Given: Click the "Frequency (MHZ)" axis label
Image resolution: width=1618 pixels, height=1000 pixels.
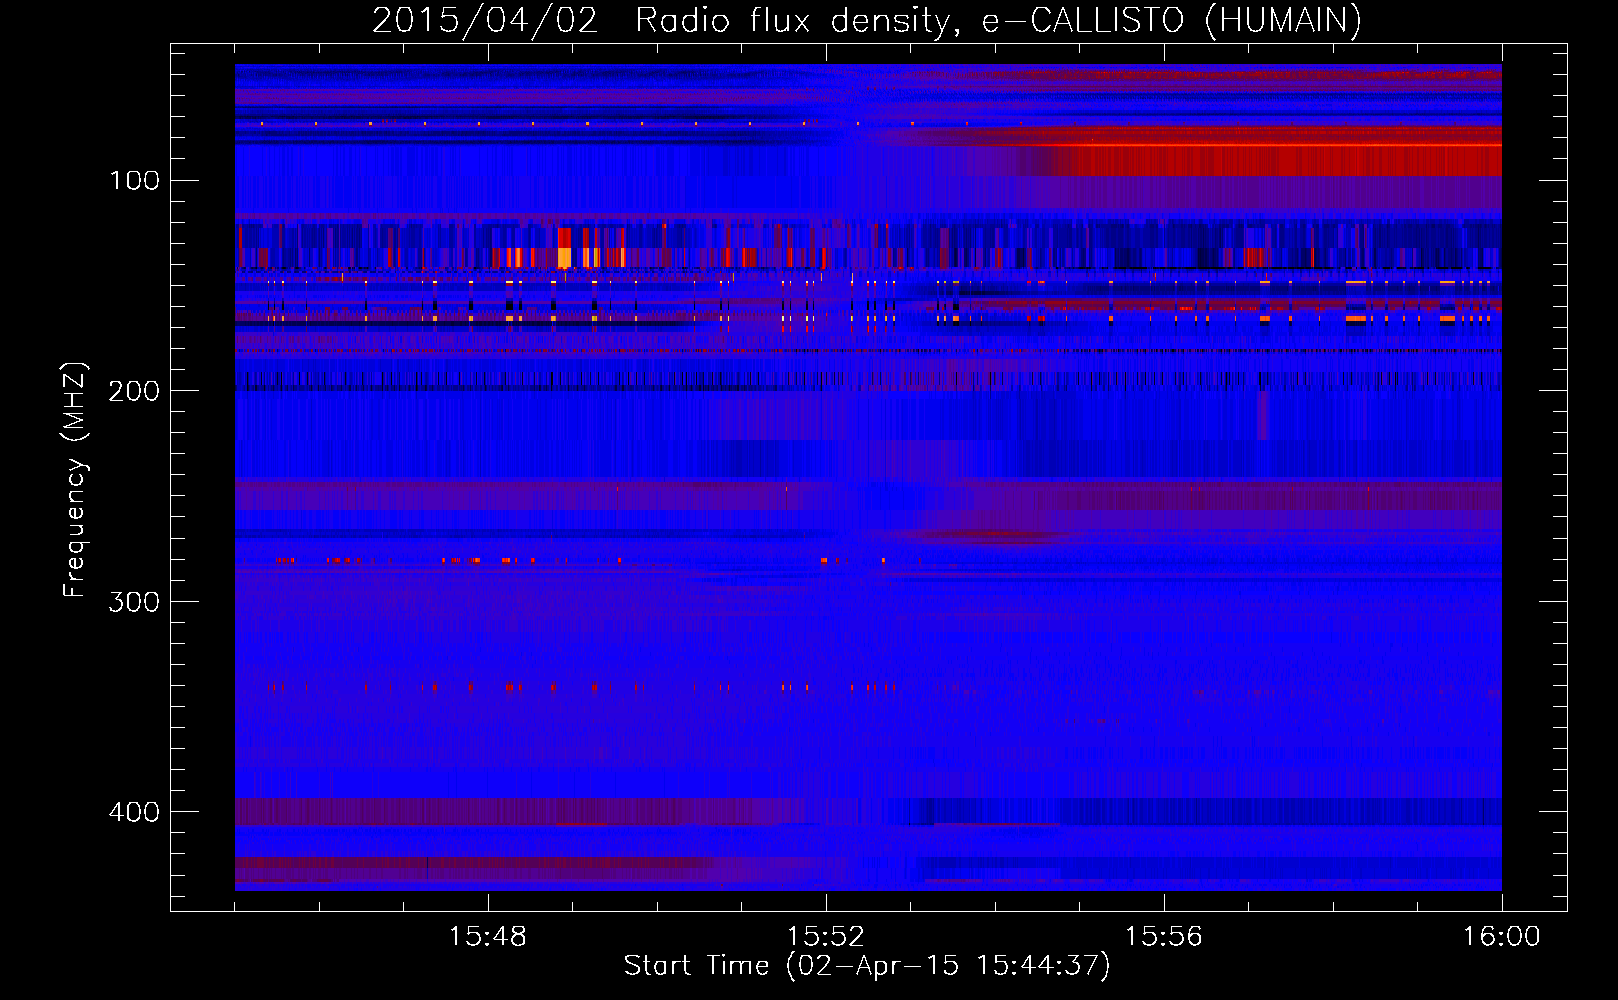Looking at the screenshot, I should 75,479.
